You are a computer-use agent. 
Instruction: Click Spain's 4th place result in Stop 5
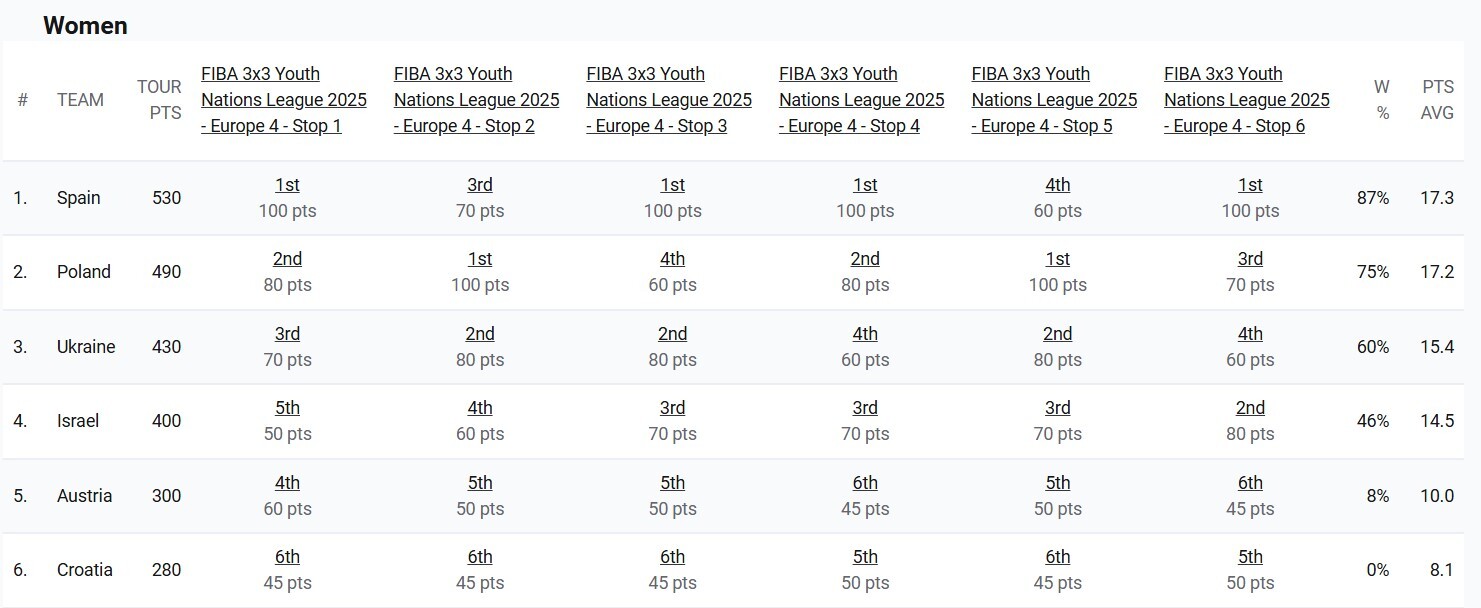[1058, 185]
